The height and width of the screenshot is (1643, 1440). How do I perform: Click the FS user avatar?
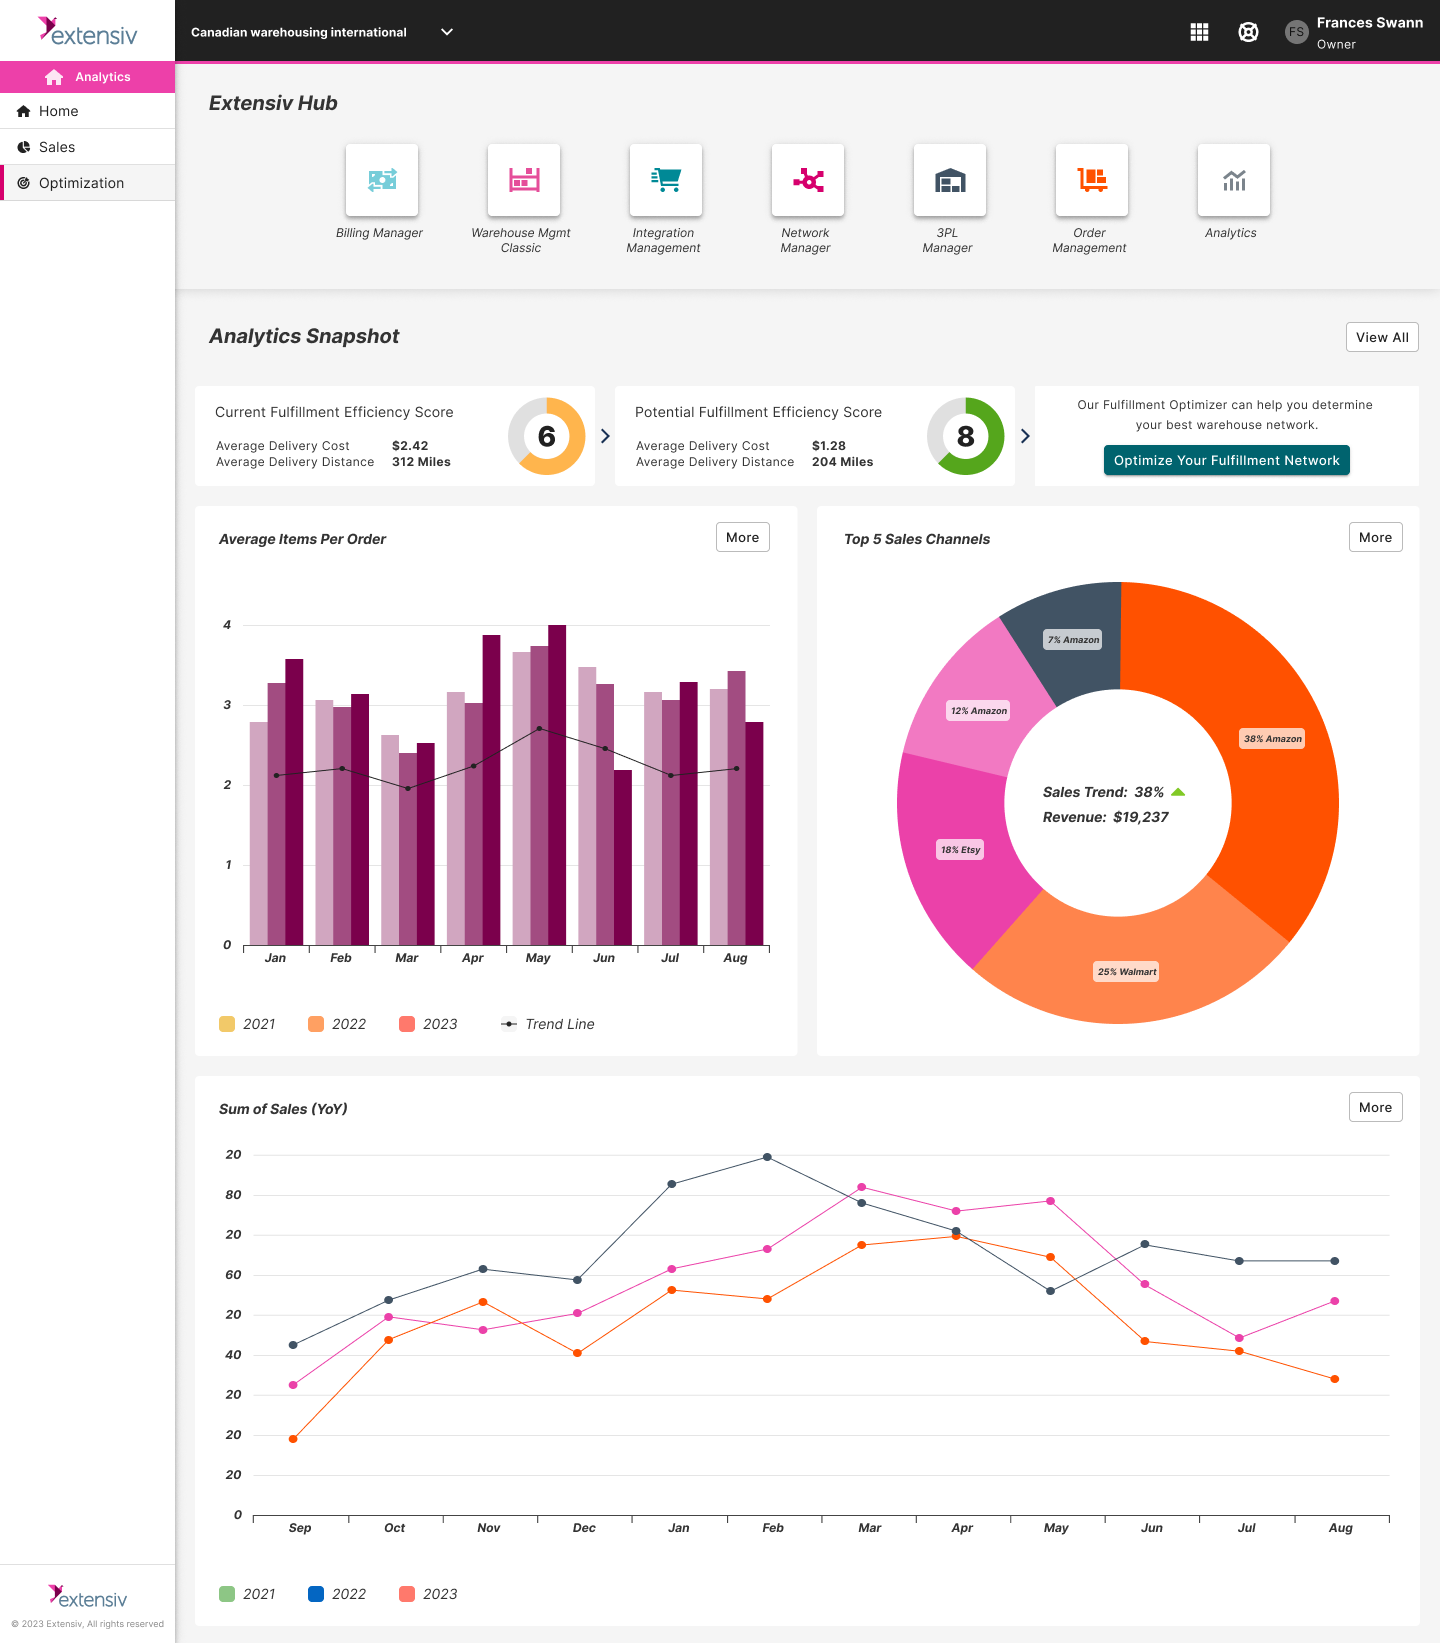(1296, 32)
